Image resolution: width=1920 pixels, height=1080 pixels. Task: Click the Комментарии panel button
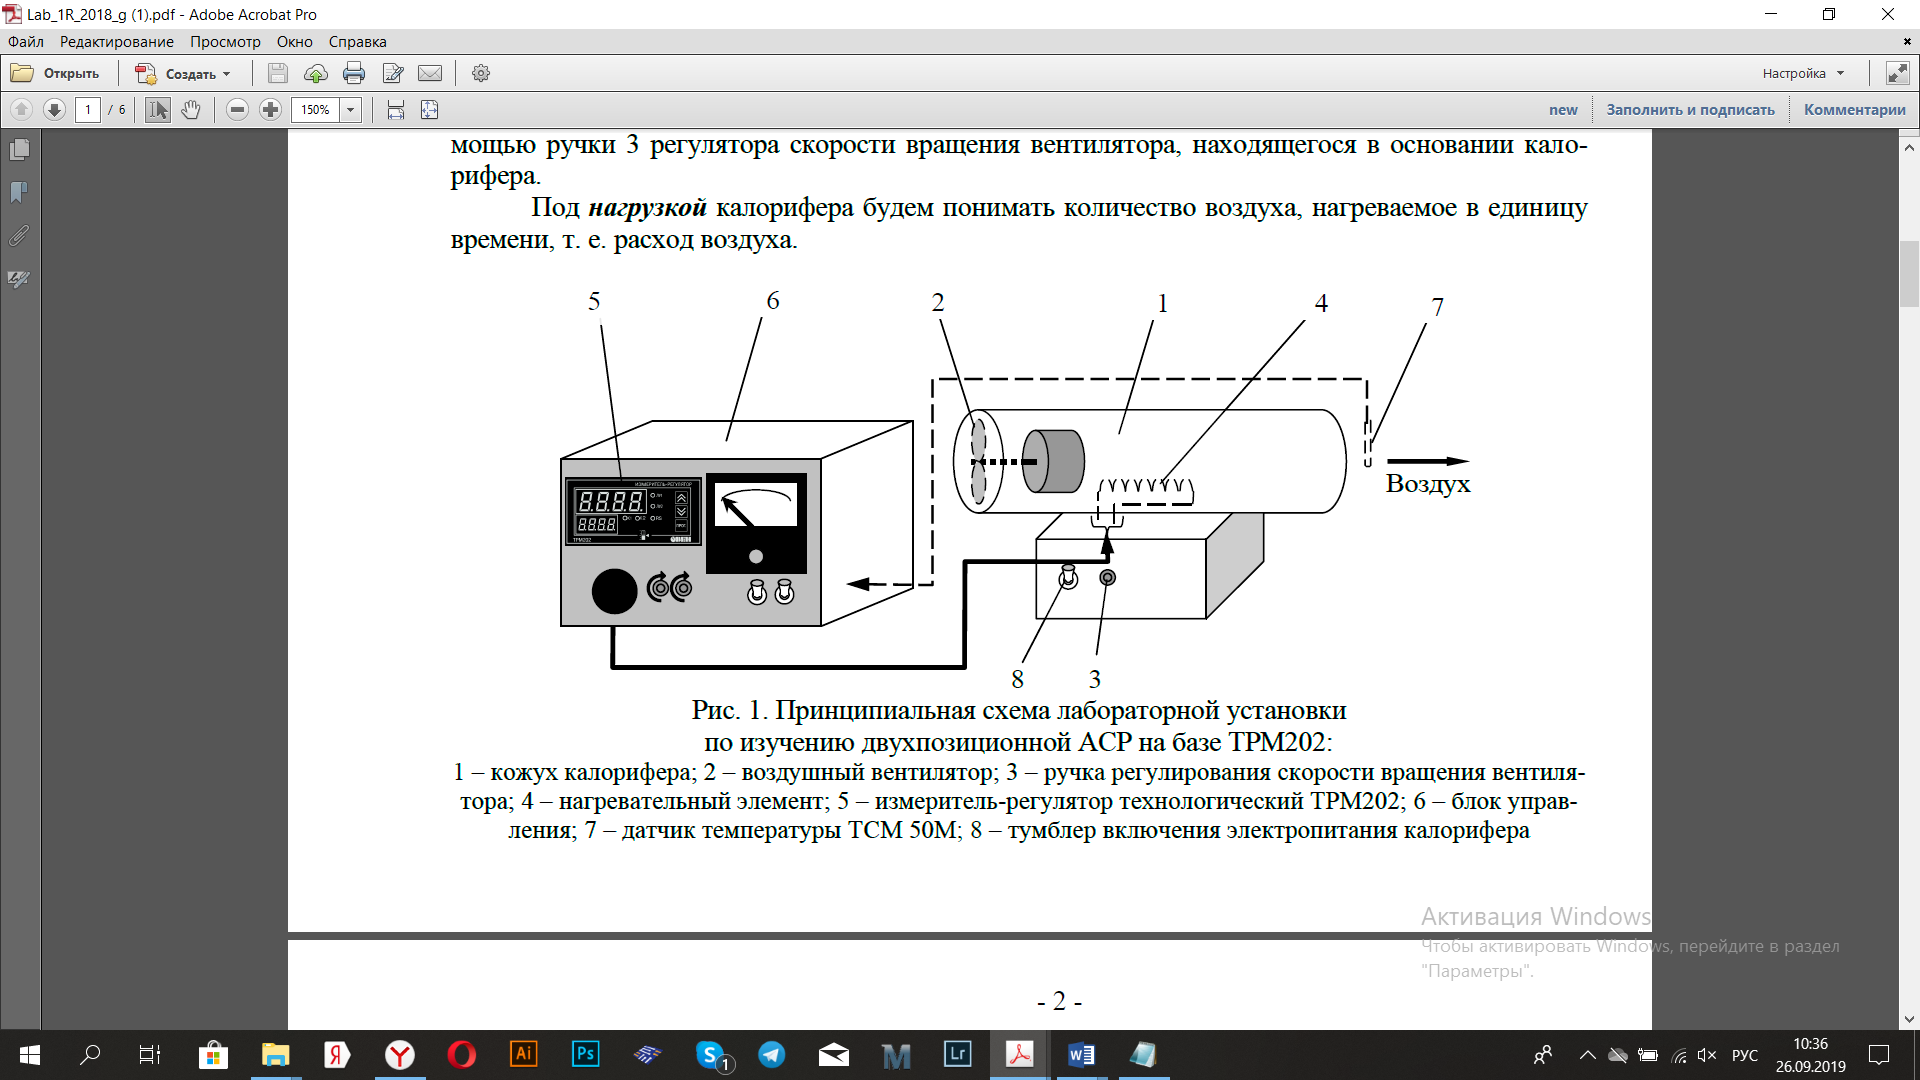pos(1854,110)
